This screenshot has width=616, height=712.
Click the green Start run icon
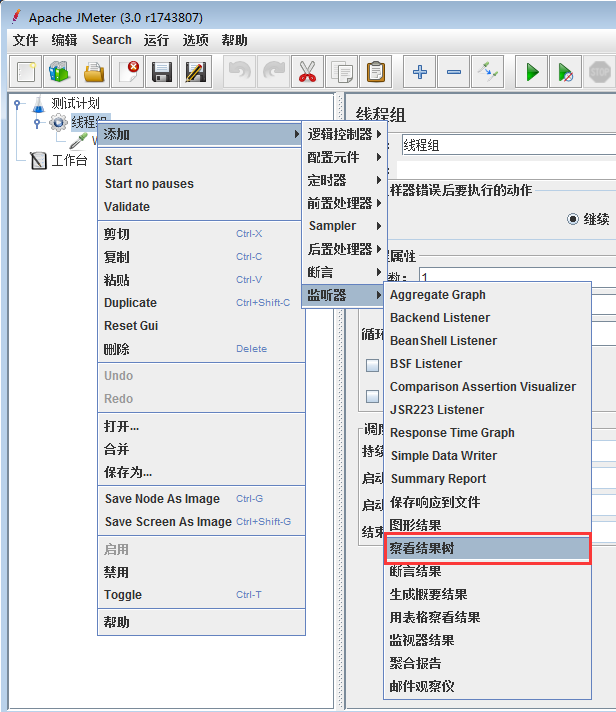(x=532, y=72)
